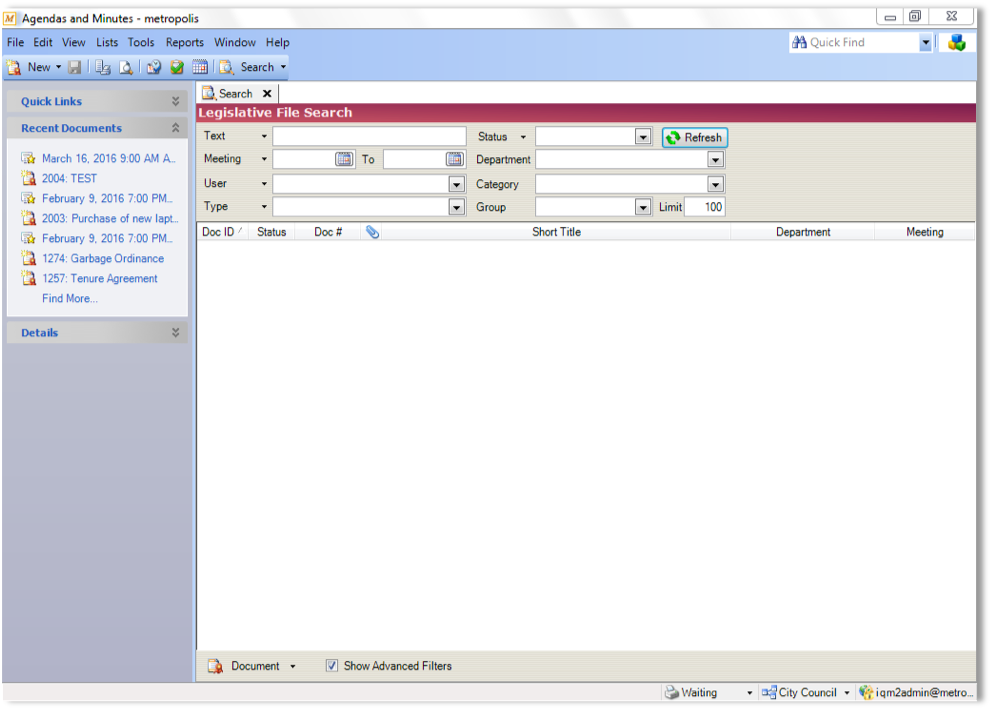The image size is (991, 708).
Task: Open the File menu
Action: [15, 42]
